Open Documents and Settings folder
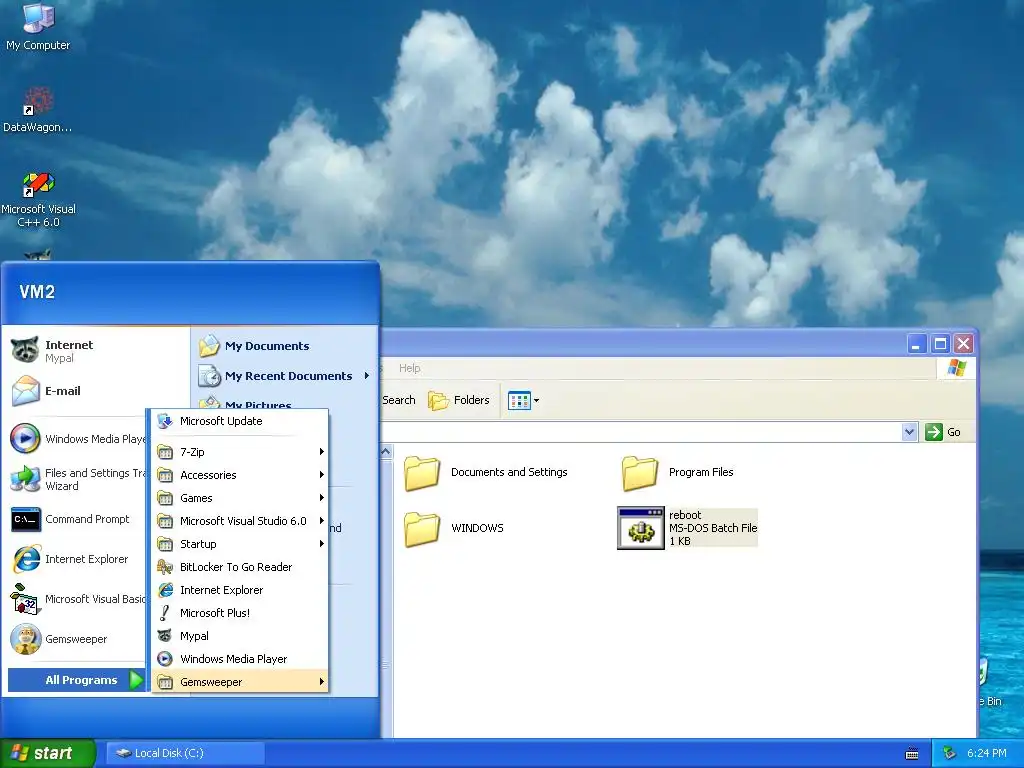The width and height of the screenshot is (1024, 768). point(486,473)
